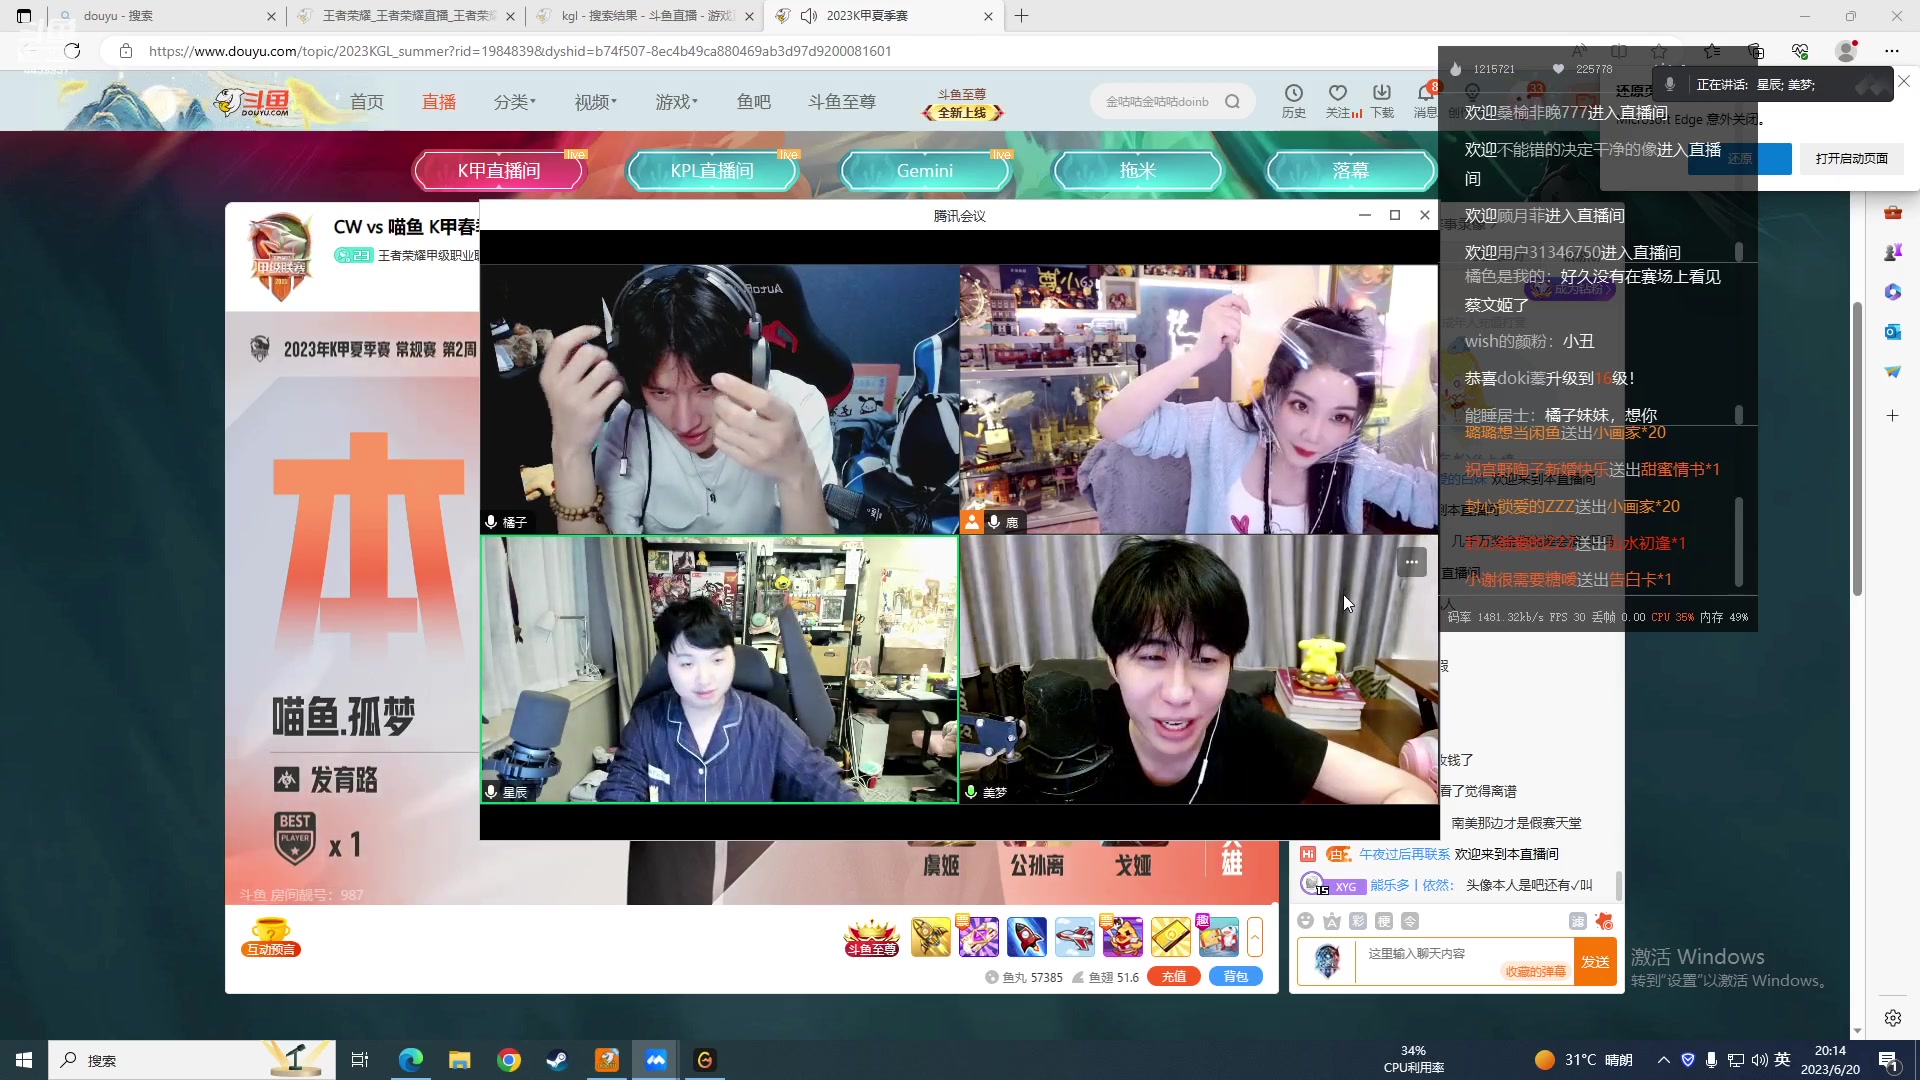The height and width of the screenshot is (1080, 1920).
Task: Mute audio on the 2023K甲夏季赛 tab
Action: tap(810, 16)
